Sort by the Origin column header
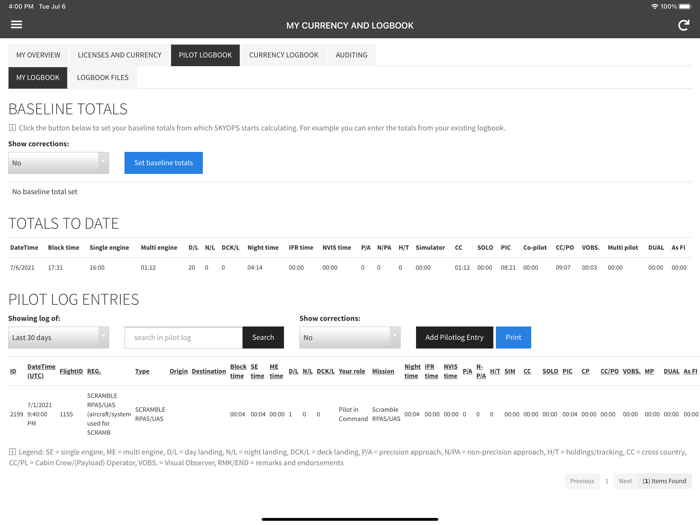 click(x=179, y=371)
